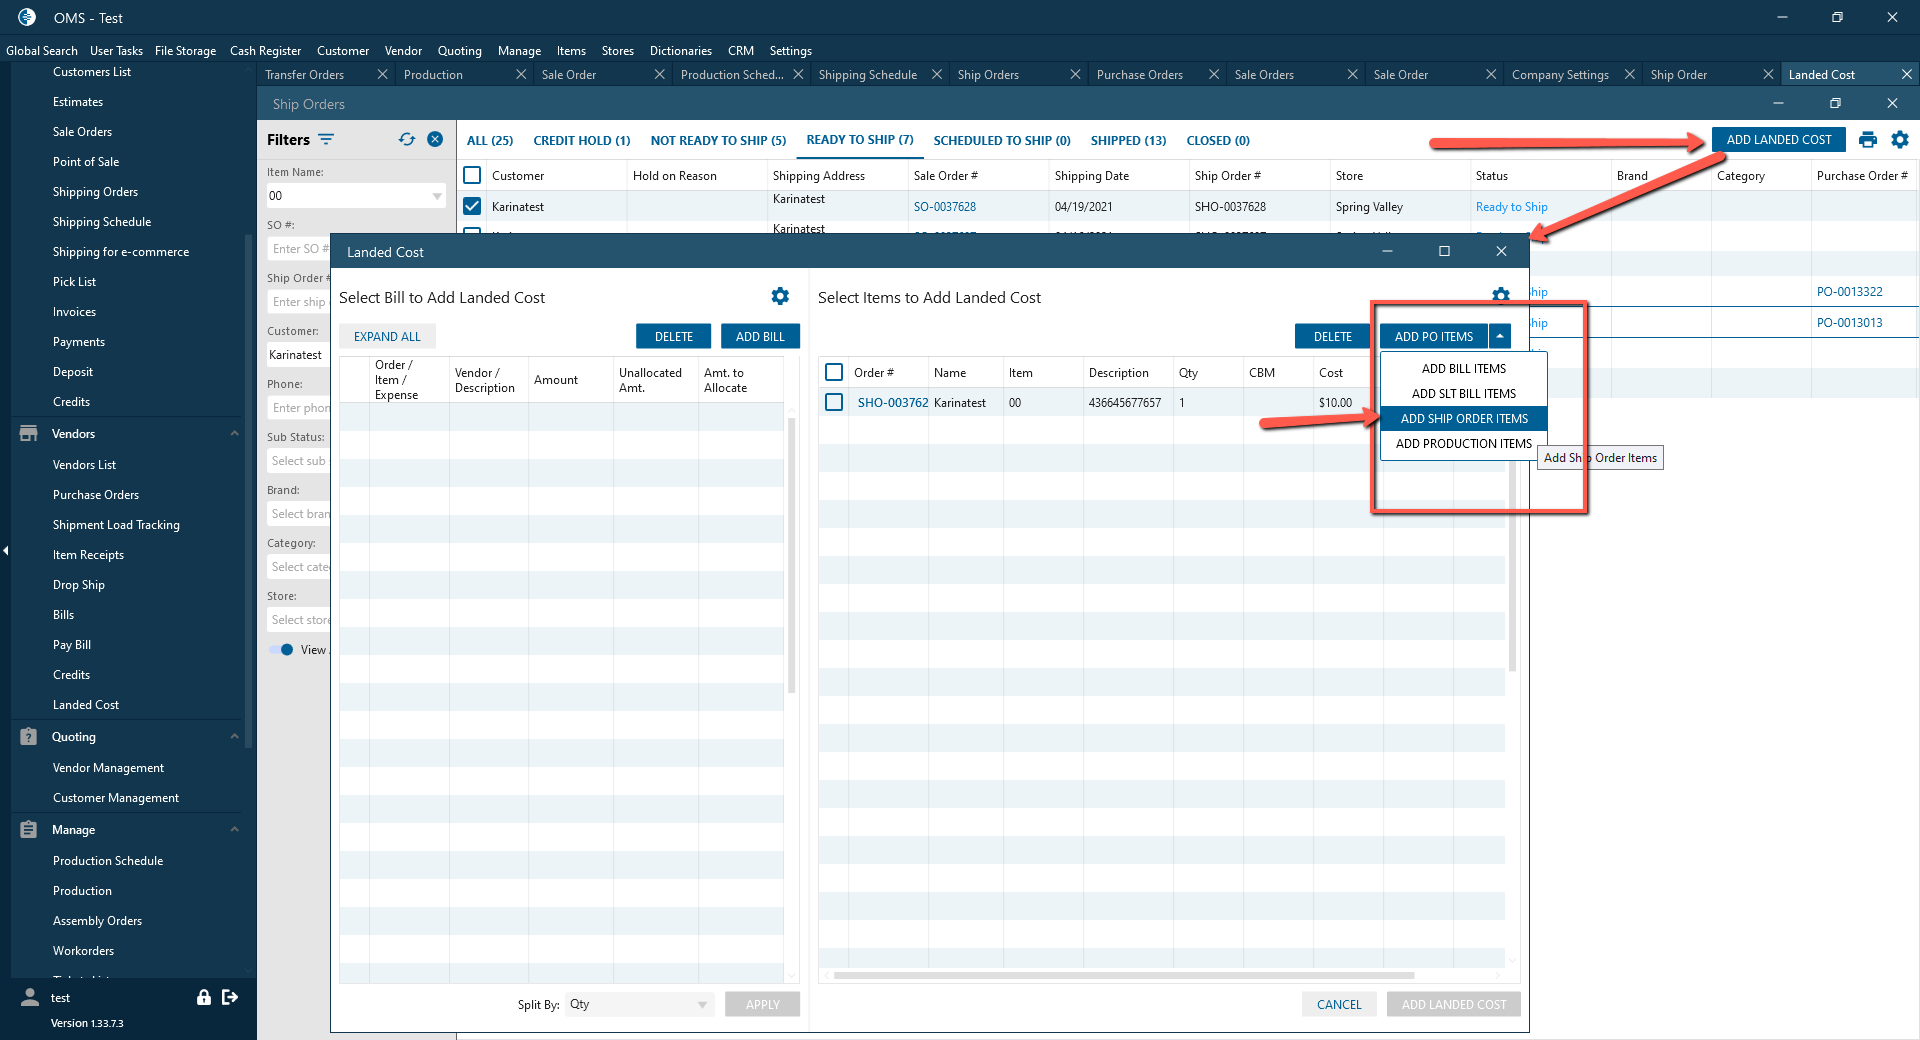Viewport: 1920px width, 1040px height.
Task: Clear filters with the X icon
Action: pos(435,140)
